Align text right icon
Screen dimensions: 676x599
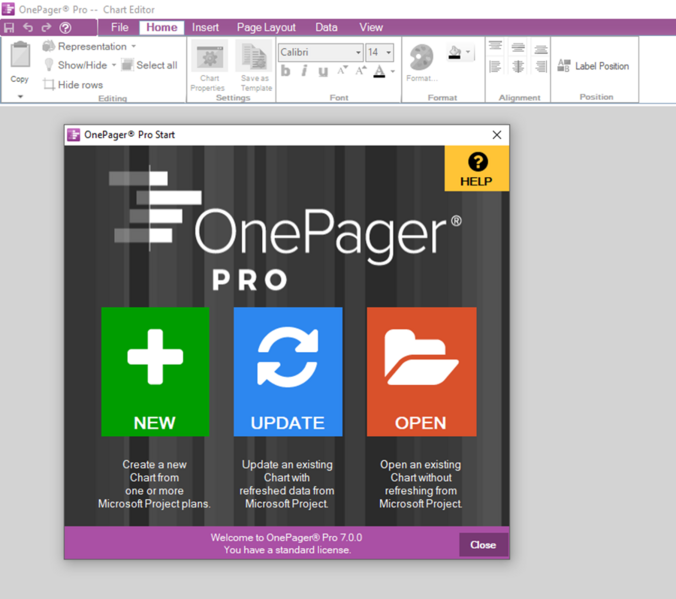(541, 66)
